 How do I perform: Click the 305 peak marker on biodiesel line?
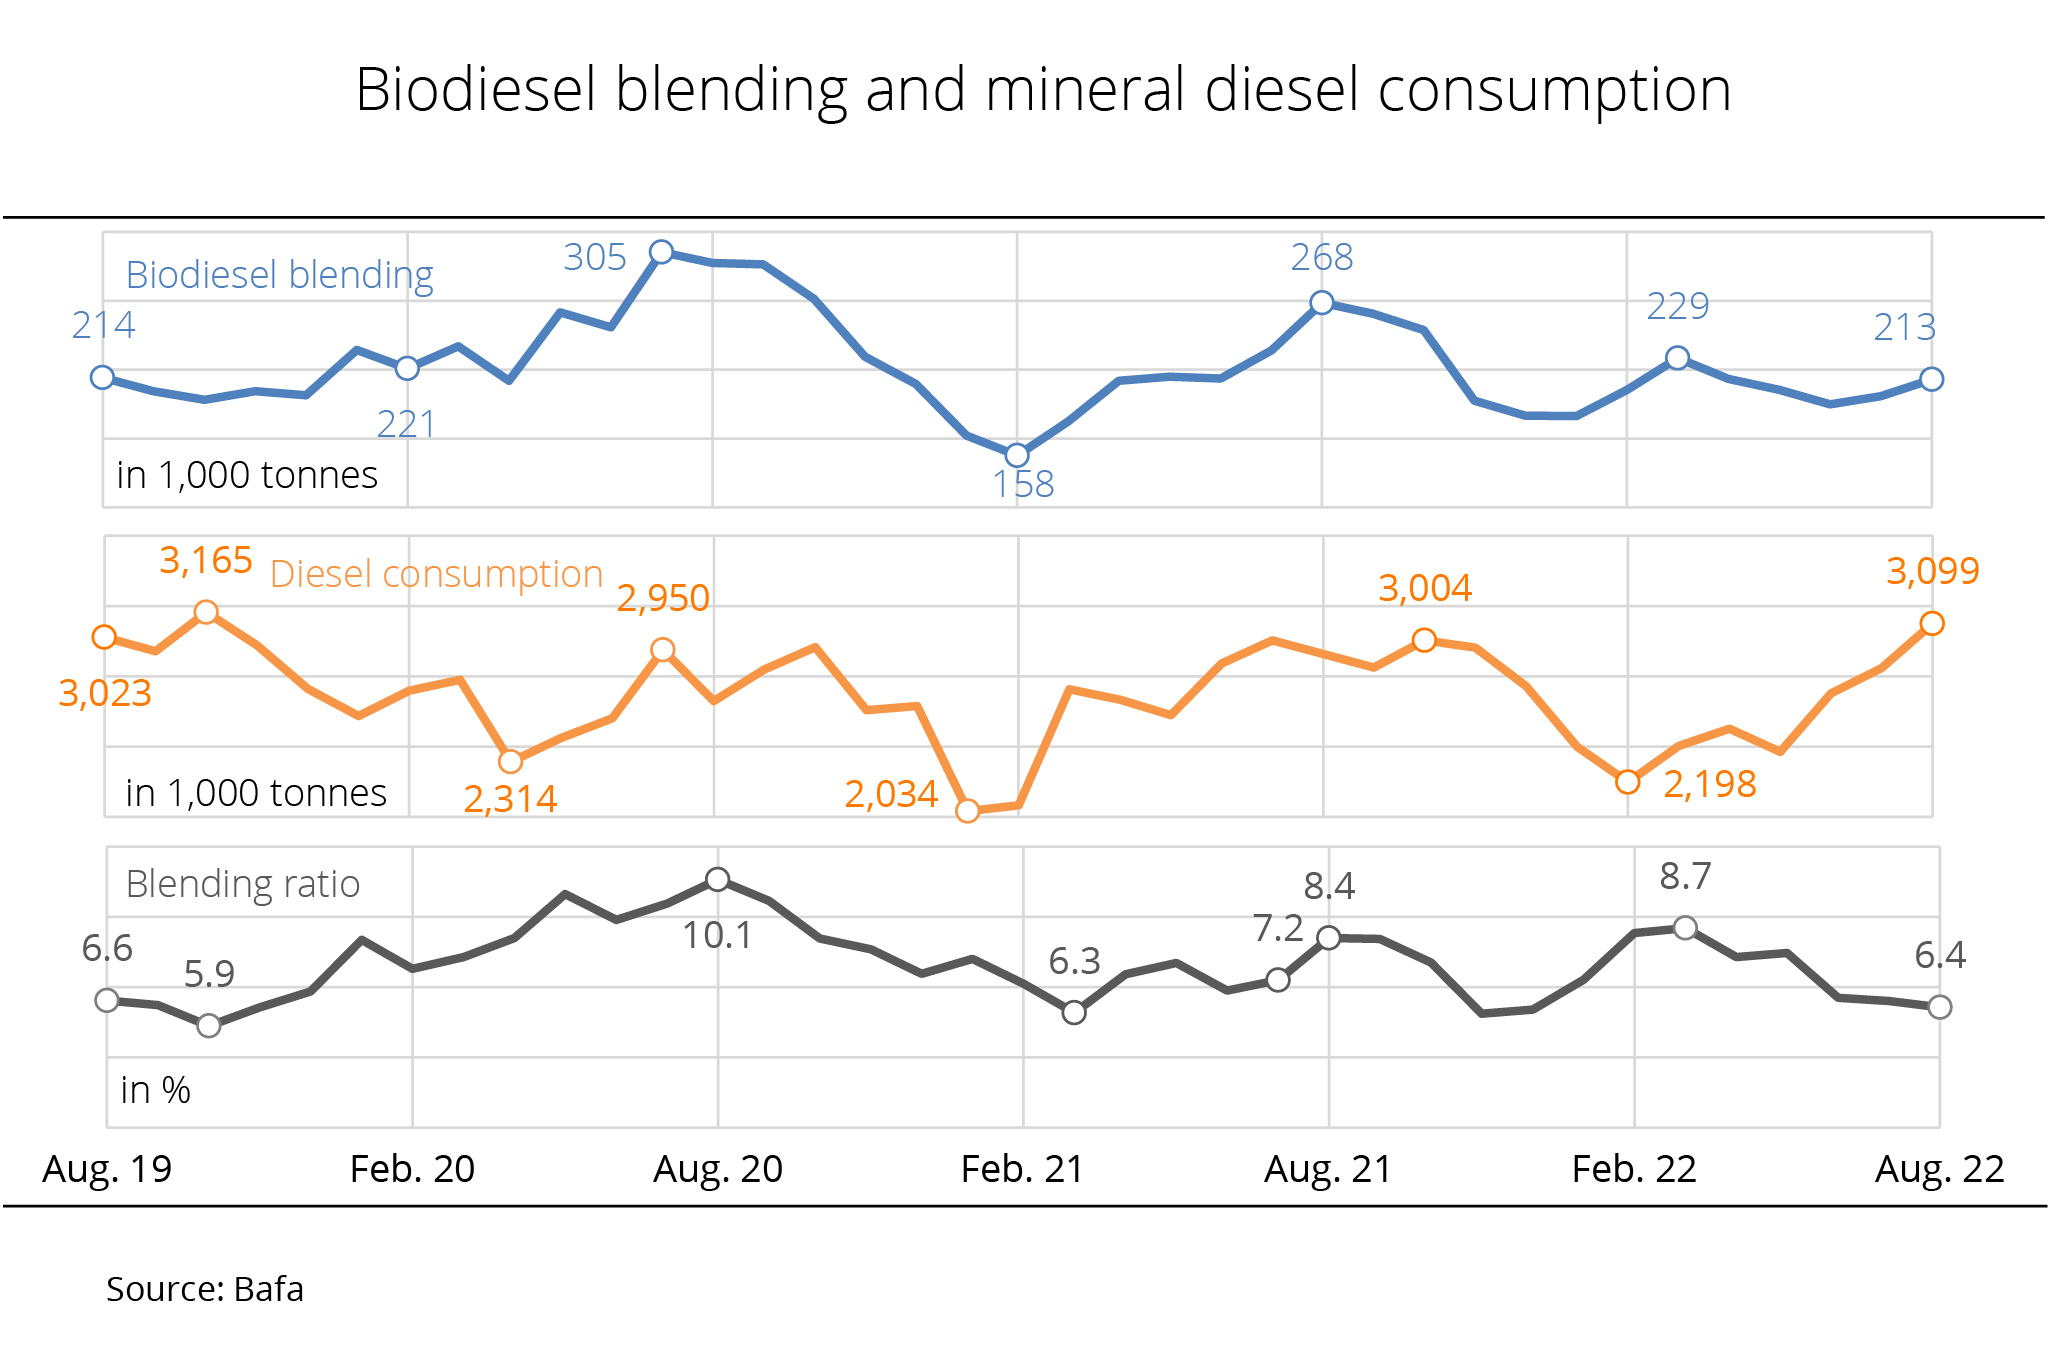tap(661, 252)
